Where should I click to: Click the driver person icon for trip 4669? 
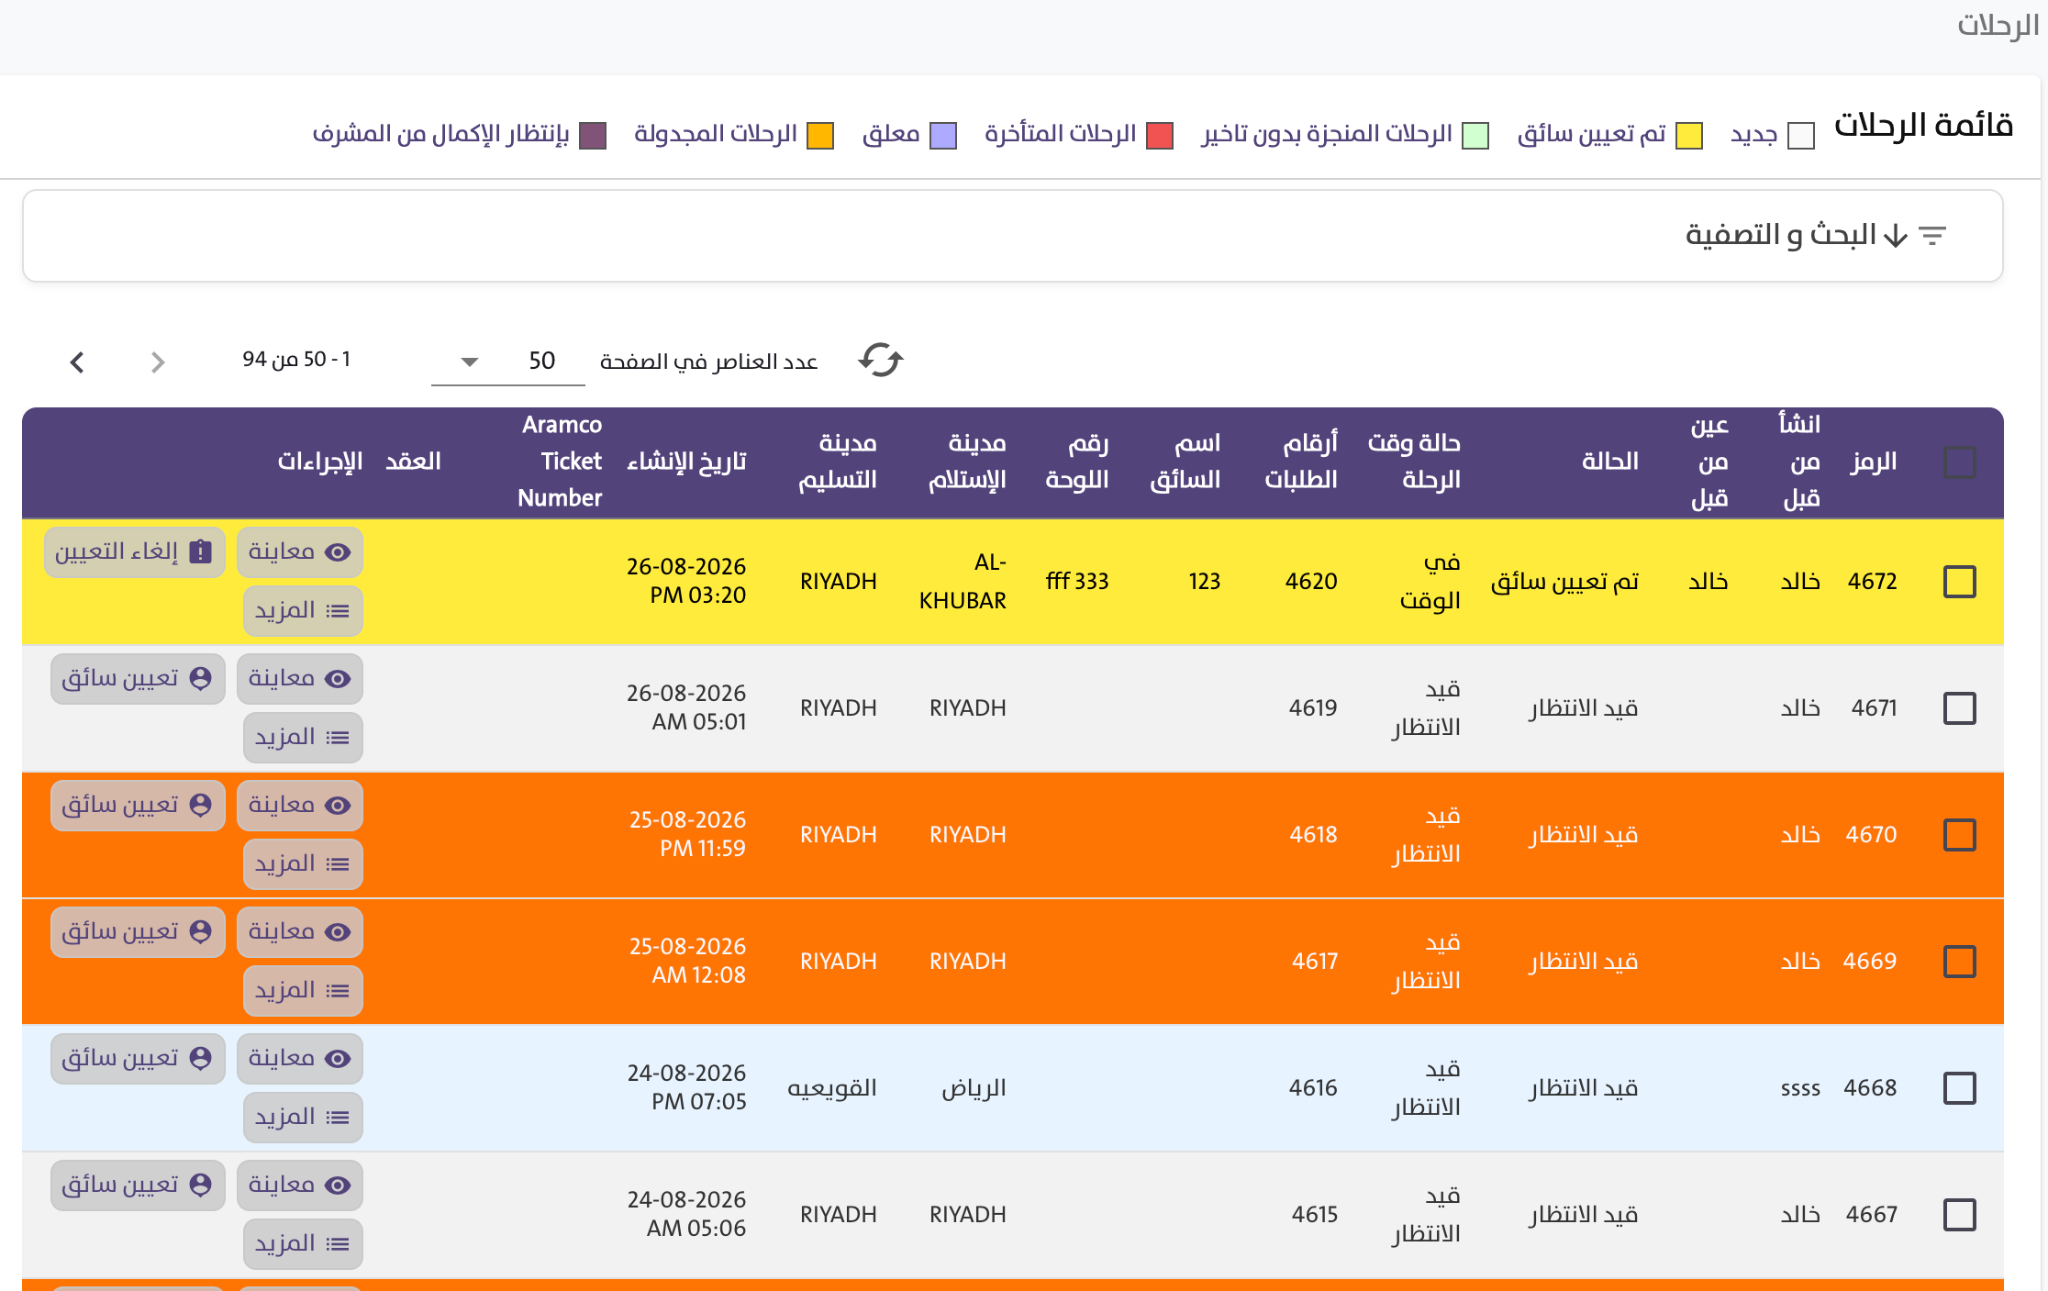pyautogui.click(x=200, y=931)
